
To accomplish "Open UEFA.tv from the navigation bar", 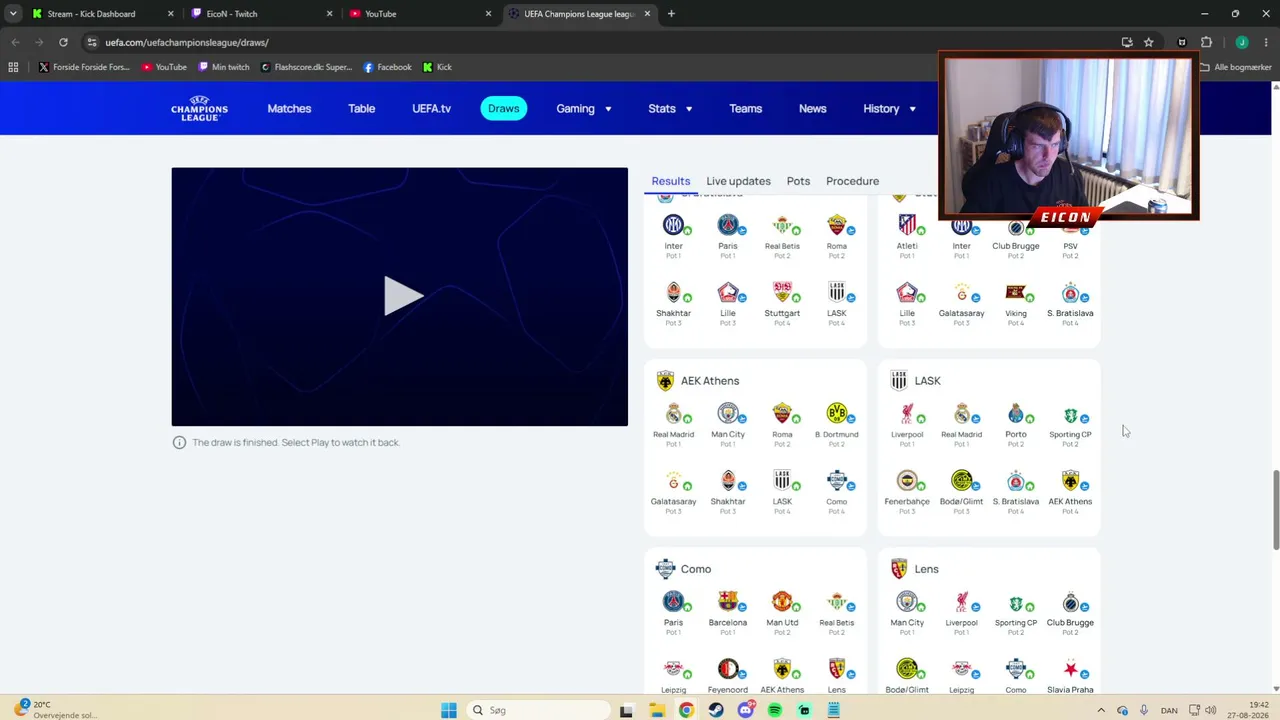I will pyautogui.click(x=431, y=108).
